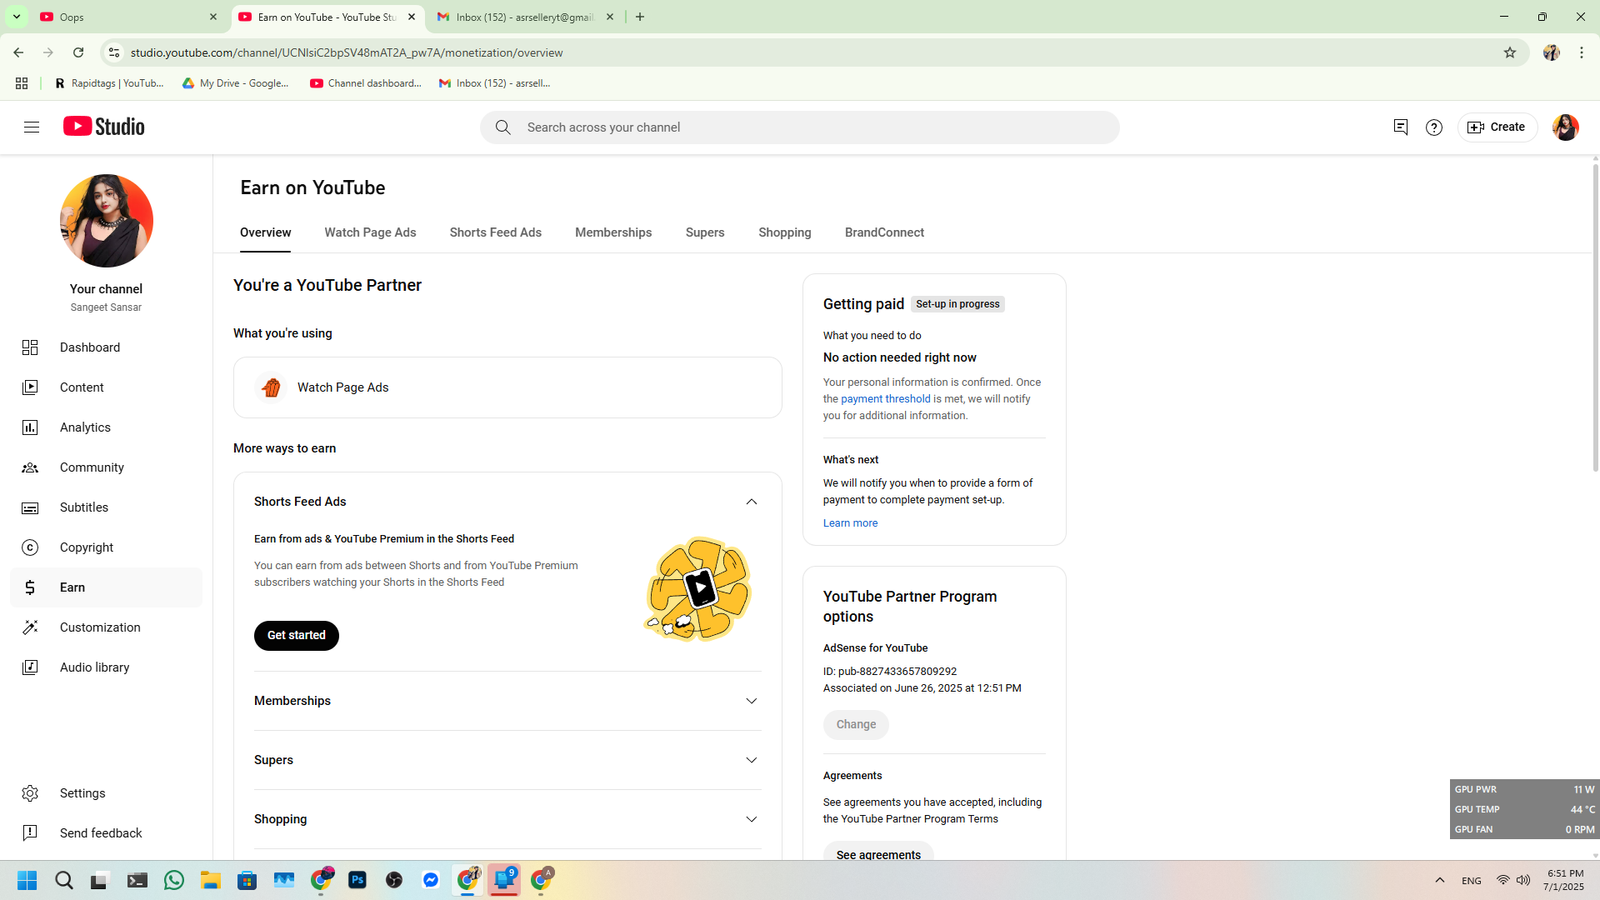Open the hamburger navigation menu

[31, 127]
